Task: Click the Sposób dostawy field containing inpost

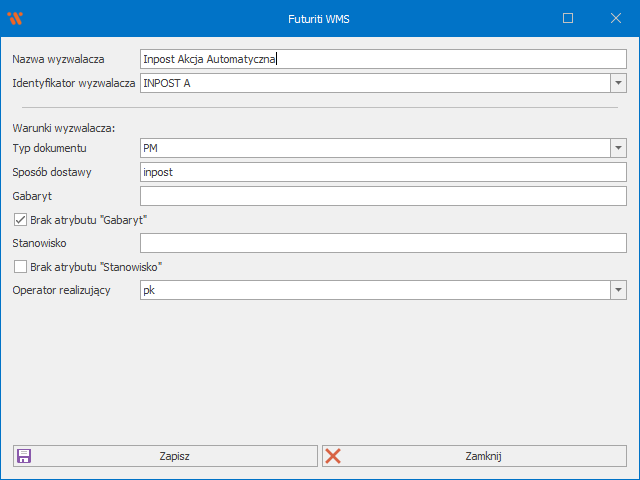Action: pos(383,172)
